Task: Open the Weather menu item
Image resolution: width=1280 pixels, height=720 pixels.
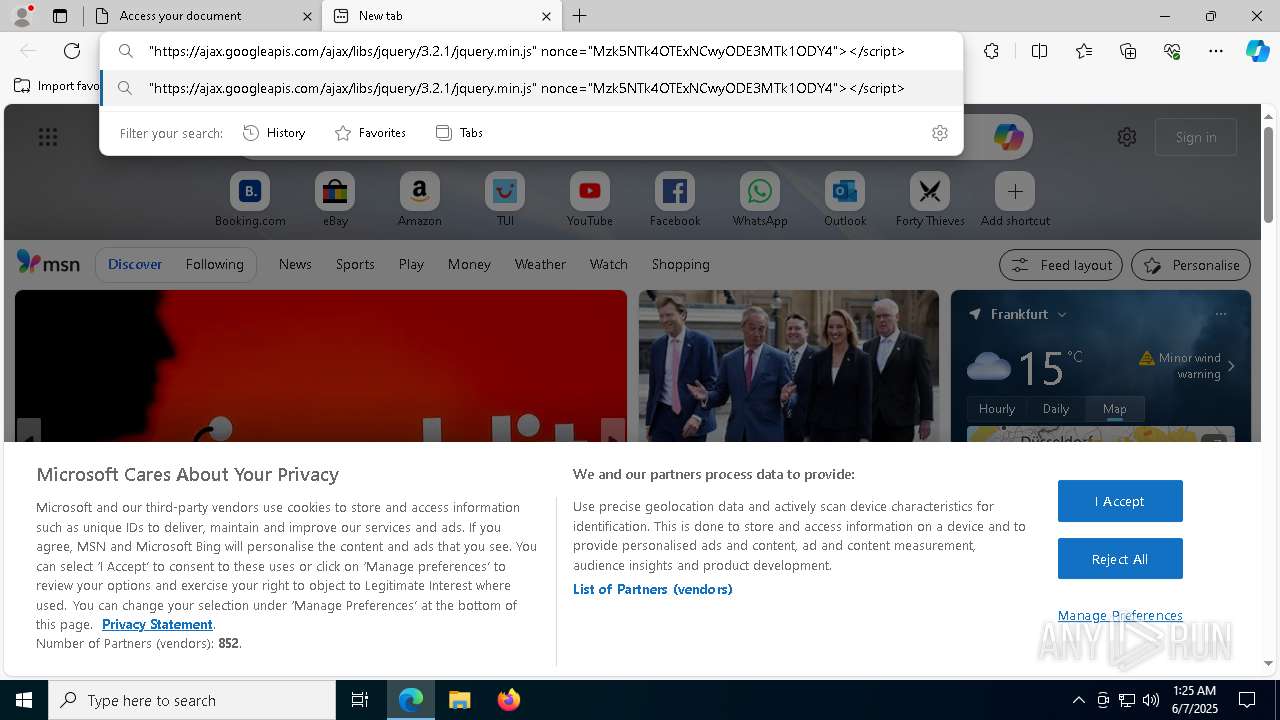Action: point(540,264)
